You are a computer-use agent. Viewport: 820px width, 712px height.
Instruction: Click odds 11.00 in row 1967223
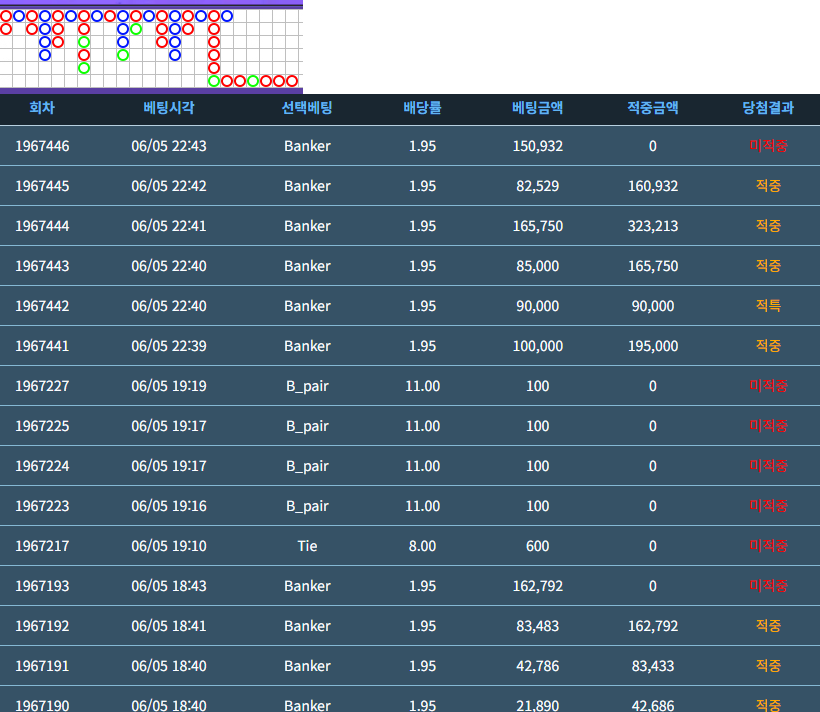coord(423,506)
